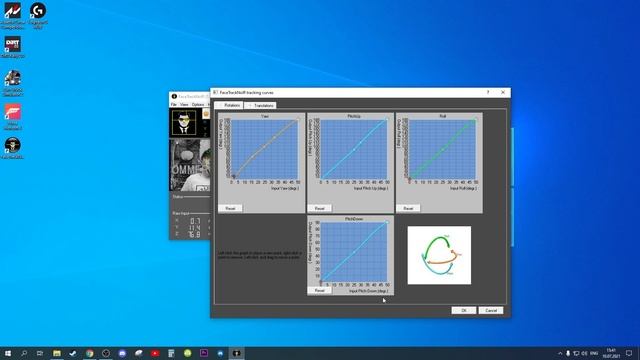This screenshot has width=640, height=360.
Task: Open the volume tray icon
Action: pyautogui.click(x=584, y=353)
